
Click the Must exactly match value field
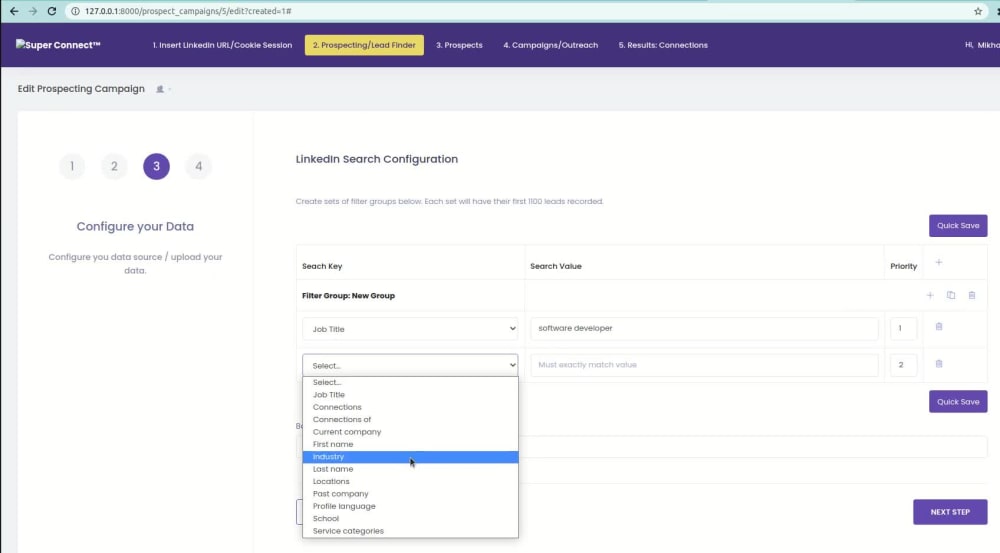point(704,365)
